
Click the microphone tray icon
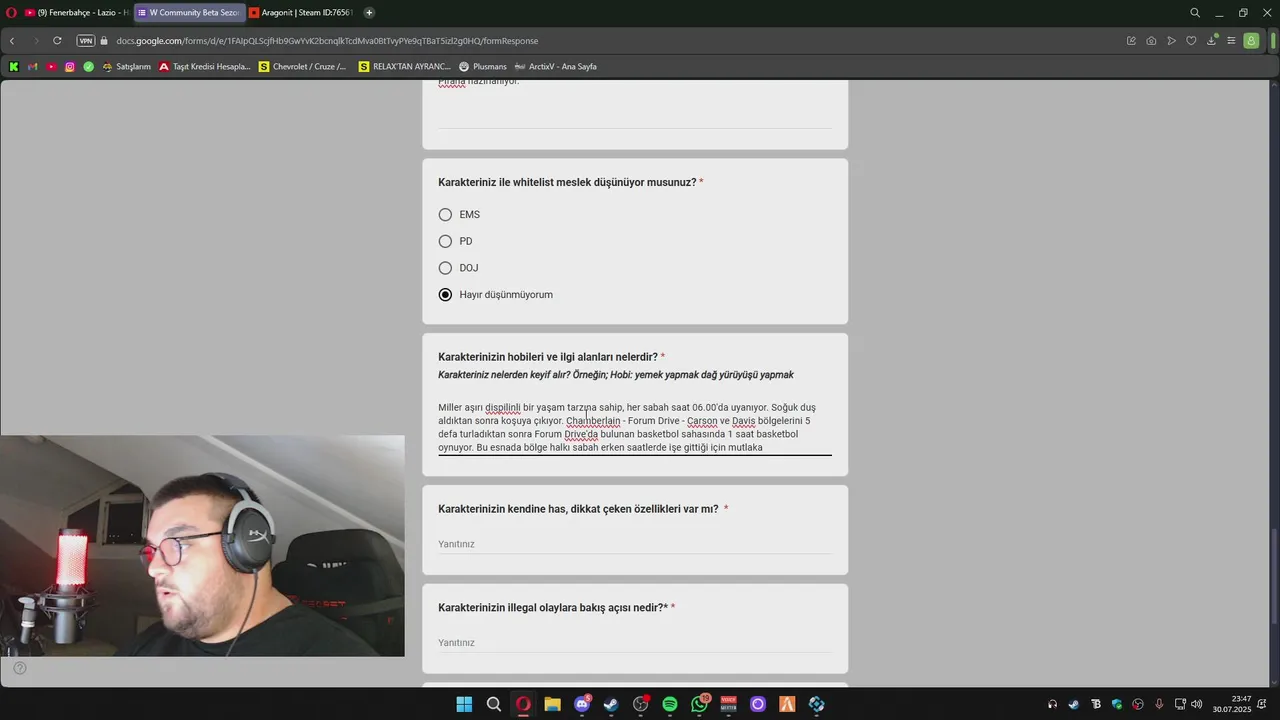coord(1159,704)
